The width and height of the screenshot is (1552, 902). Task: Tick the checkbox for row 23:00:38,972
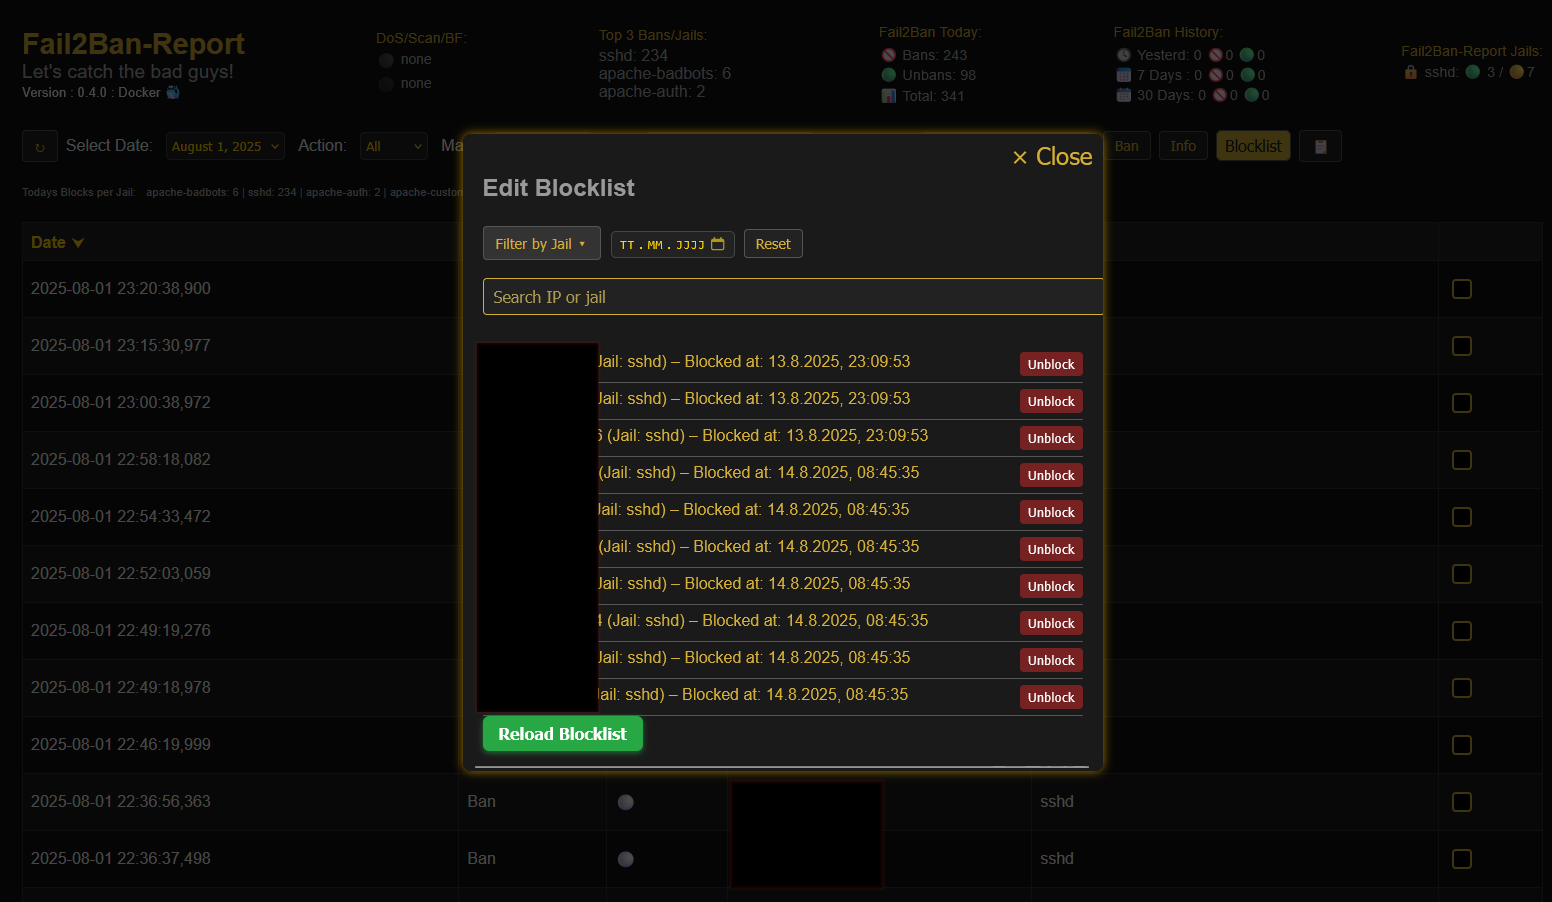[x=1462, y=403]
